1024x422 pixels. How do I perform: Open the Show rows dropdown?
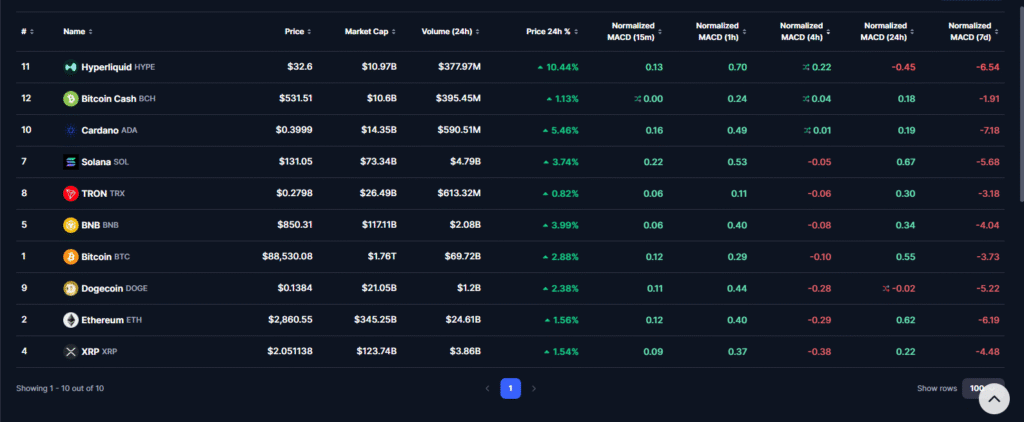982,388
